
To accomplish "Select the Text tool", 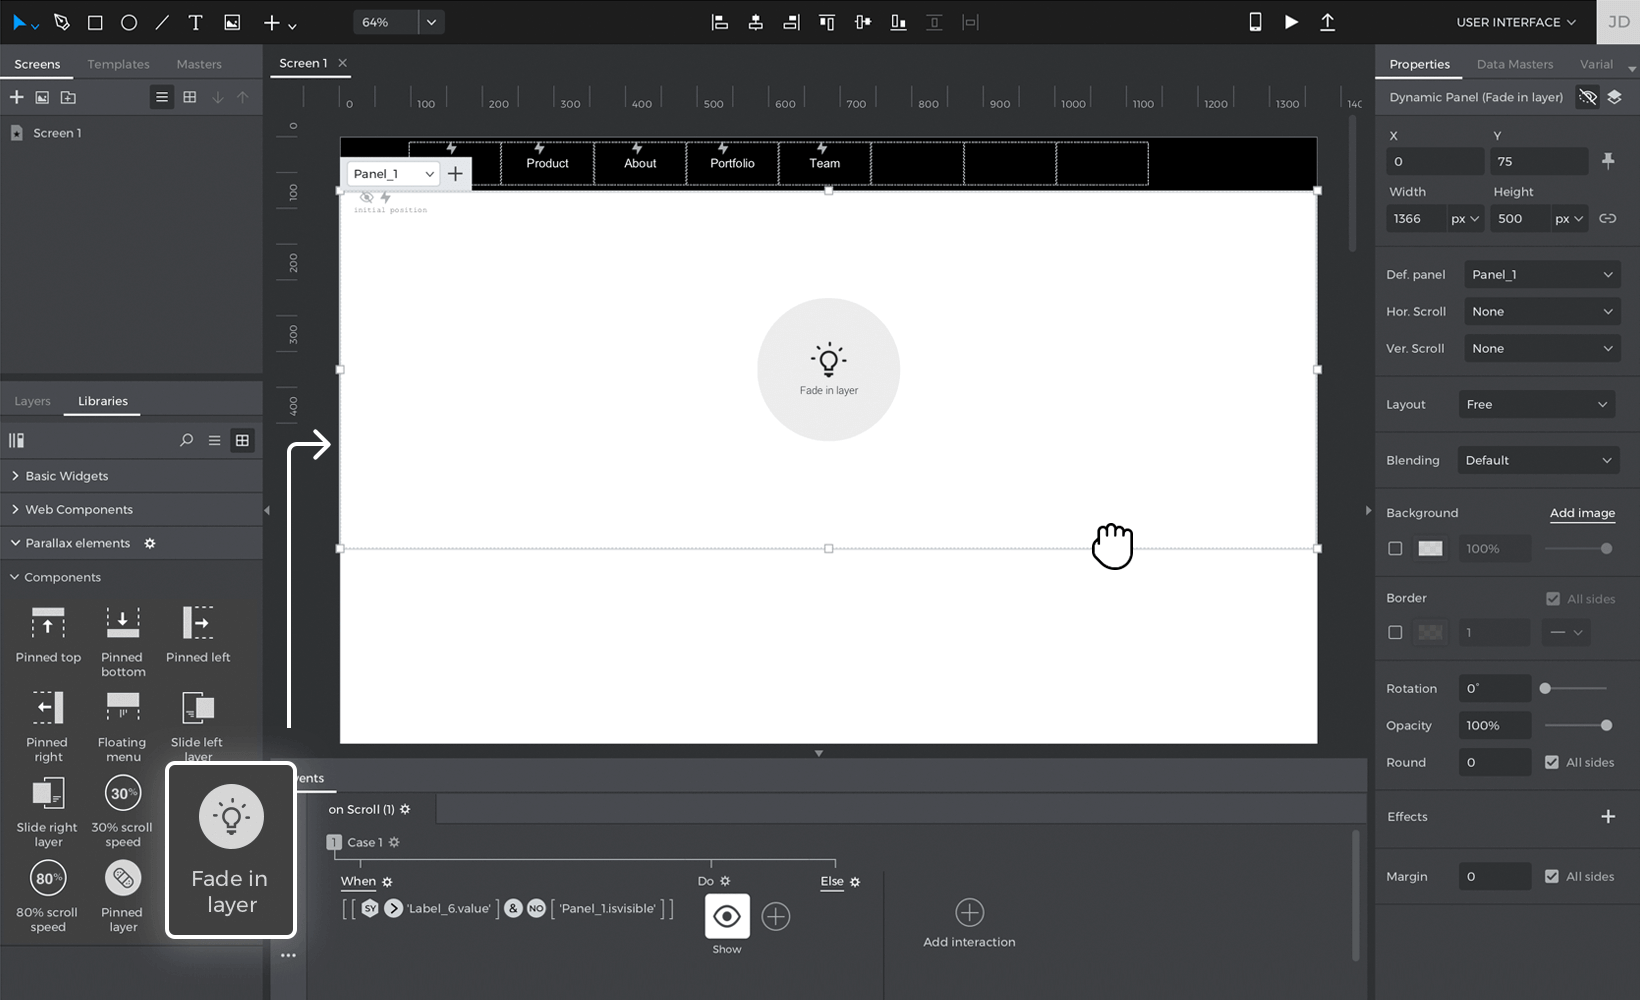I will coord(196,22).
